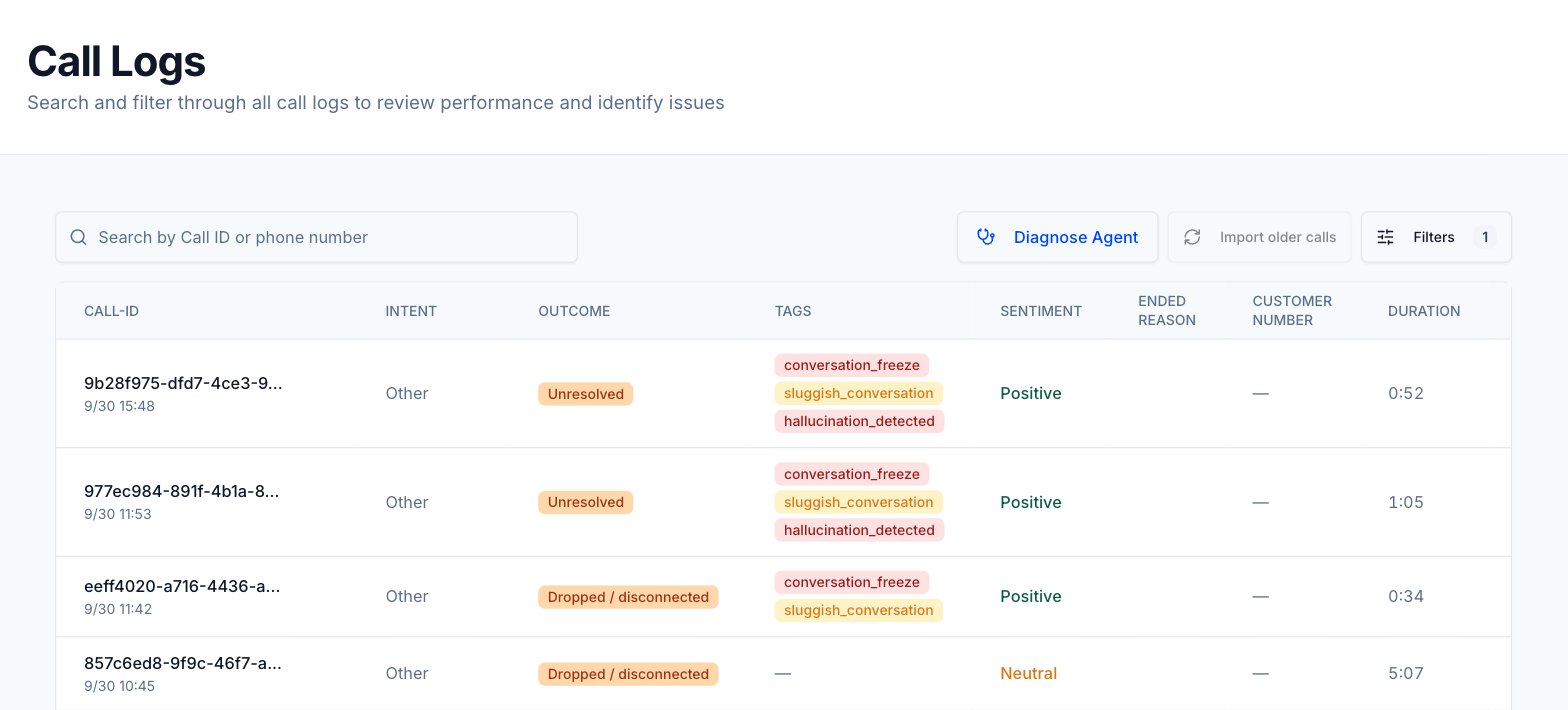Click the 1:05 duration value
The image size is (1568, 710).
point(1406,502)
